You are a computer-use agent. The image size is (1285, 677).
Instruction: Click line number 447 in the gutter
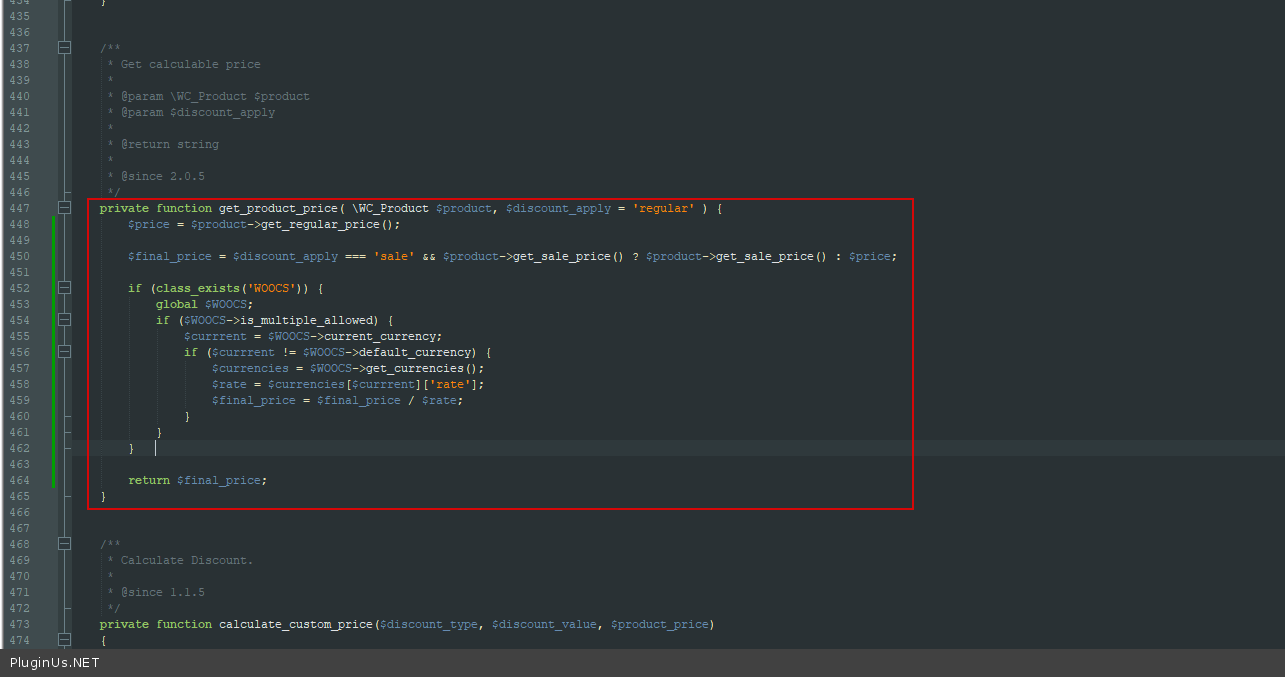click(x=19, y=208)
